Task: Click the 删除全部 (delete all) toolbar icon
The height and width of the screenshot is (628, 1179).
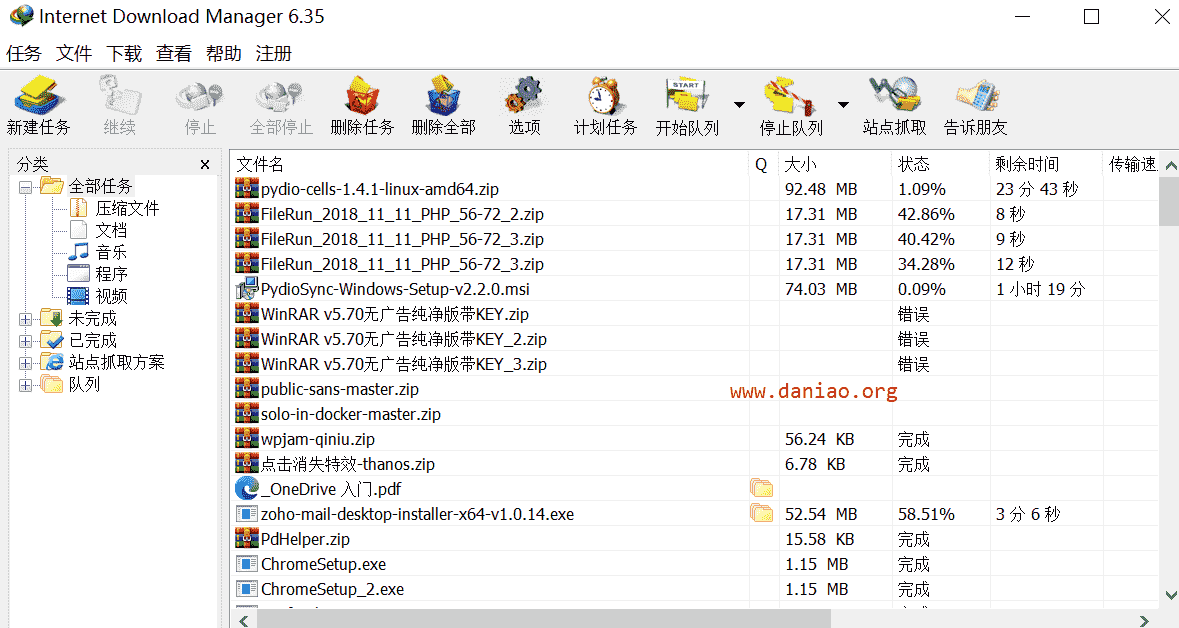Action: 444,96
